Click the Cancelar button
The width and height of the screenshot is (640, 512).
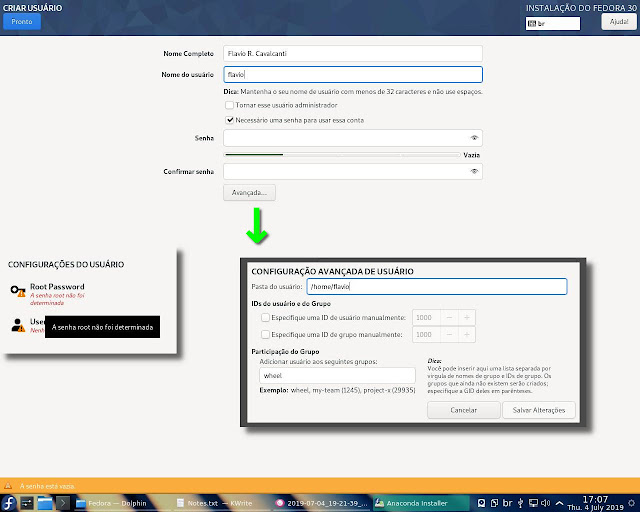coord(464,410)
